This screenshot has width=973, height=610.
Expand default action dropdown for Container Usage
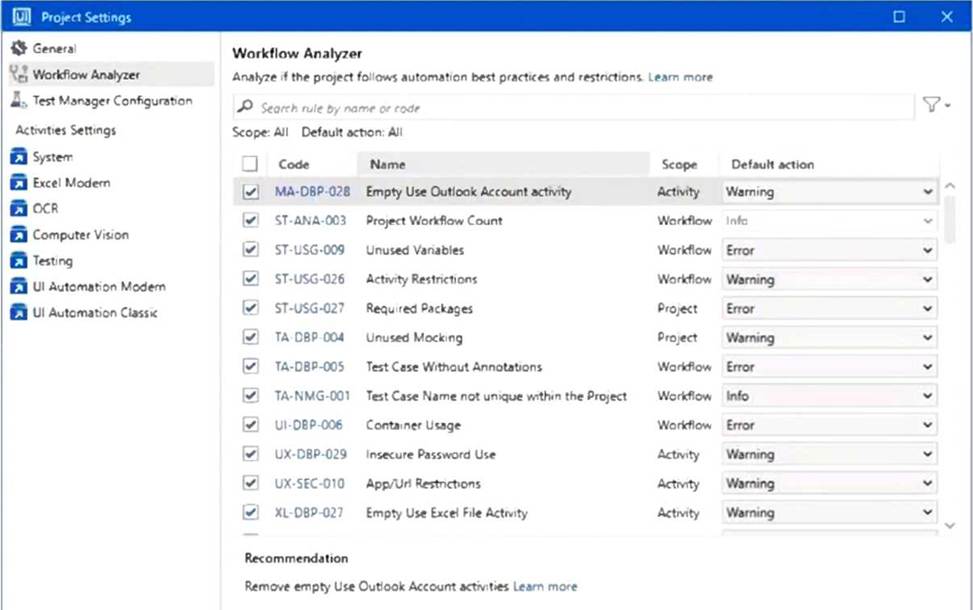[x=829, y=425]
